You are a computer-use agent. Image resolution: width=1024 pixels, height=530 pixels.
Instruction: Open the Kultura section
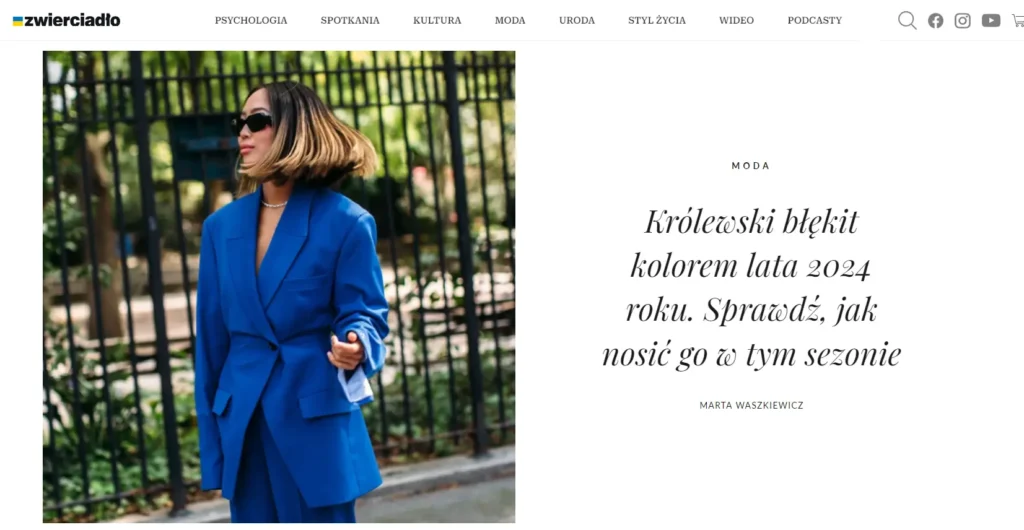(x=437, y=20)
